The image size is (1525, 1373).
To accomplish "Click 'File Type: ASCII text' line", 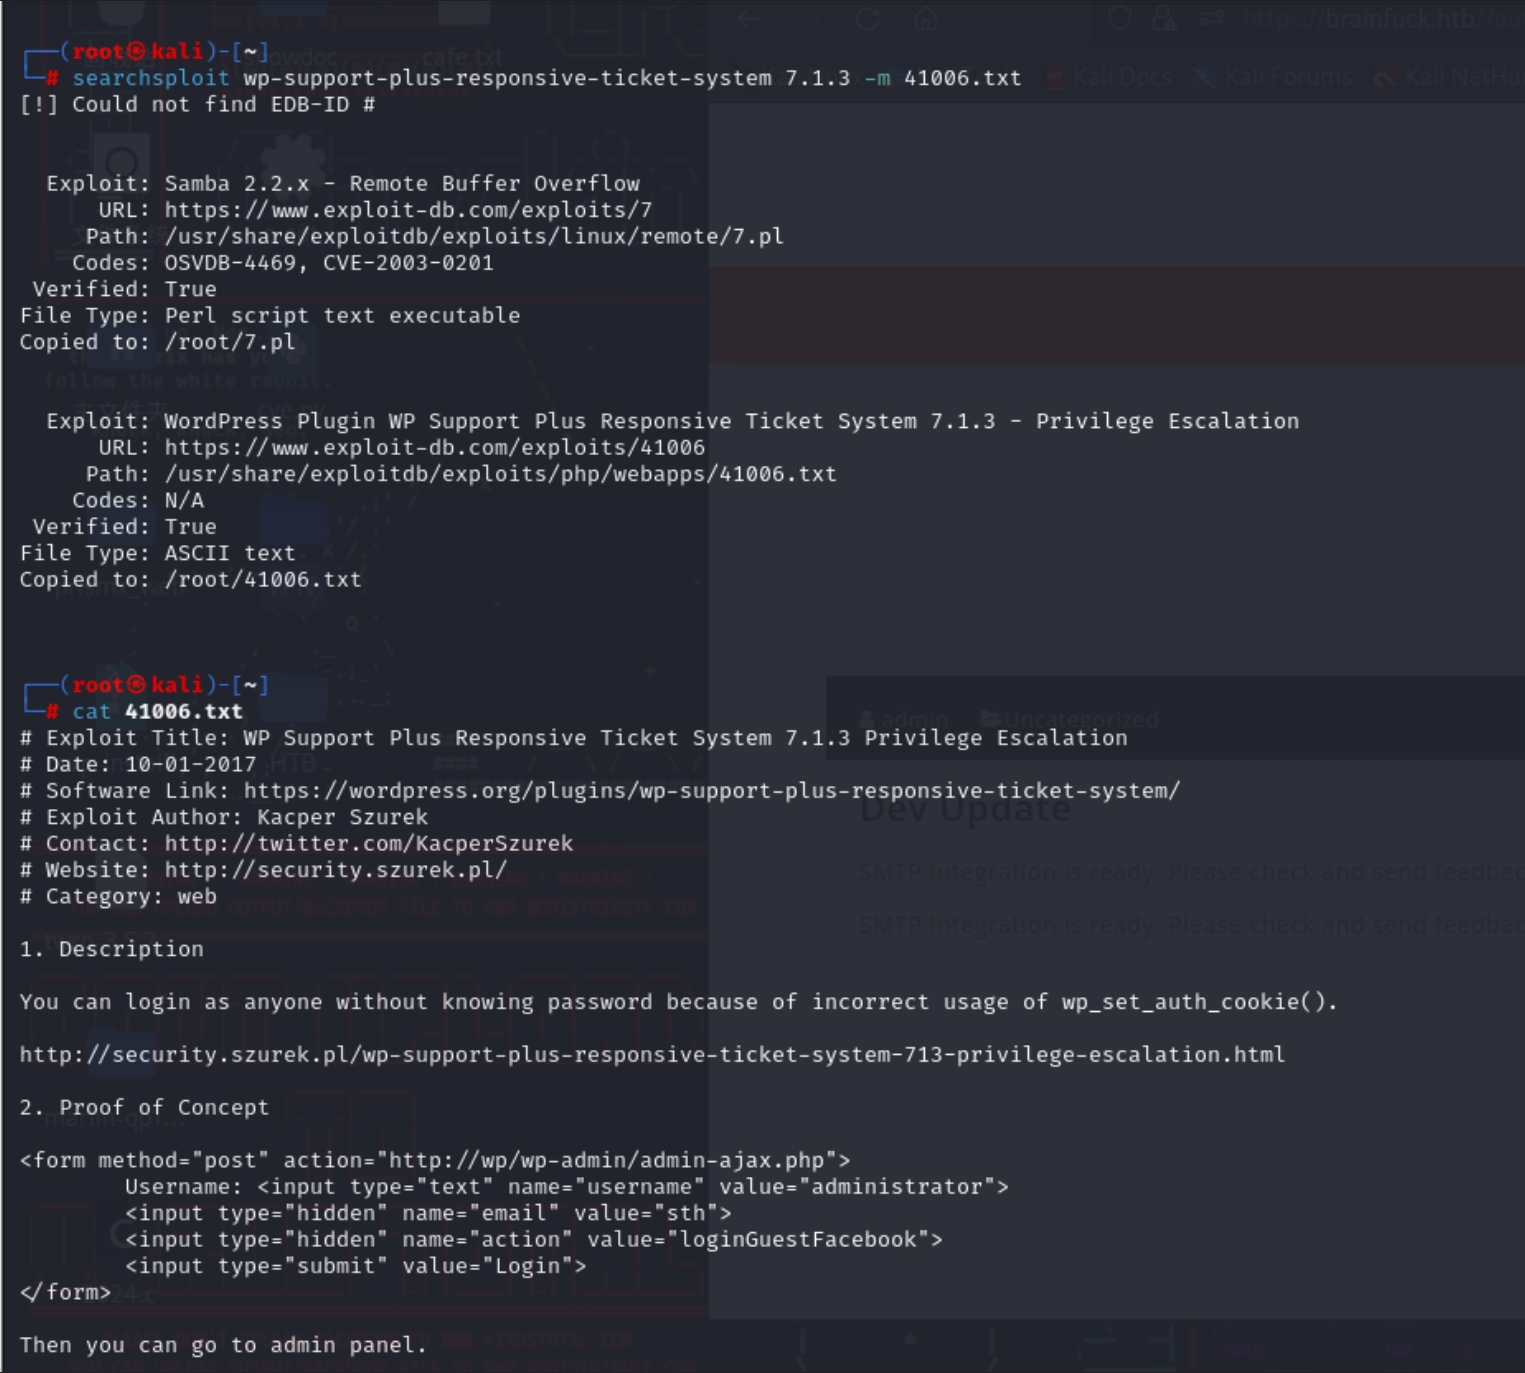I will pyautogui.click(x=158, y=553).
